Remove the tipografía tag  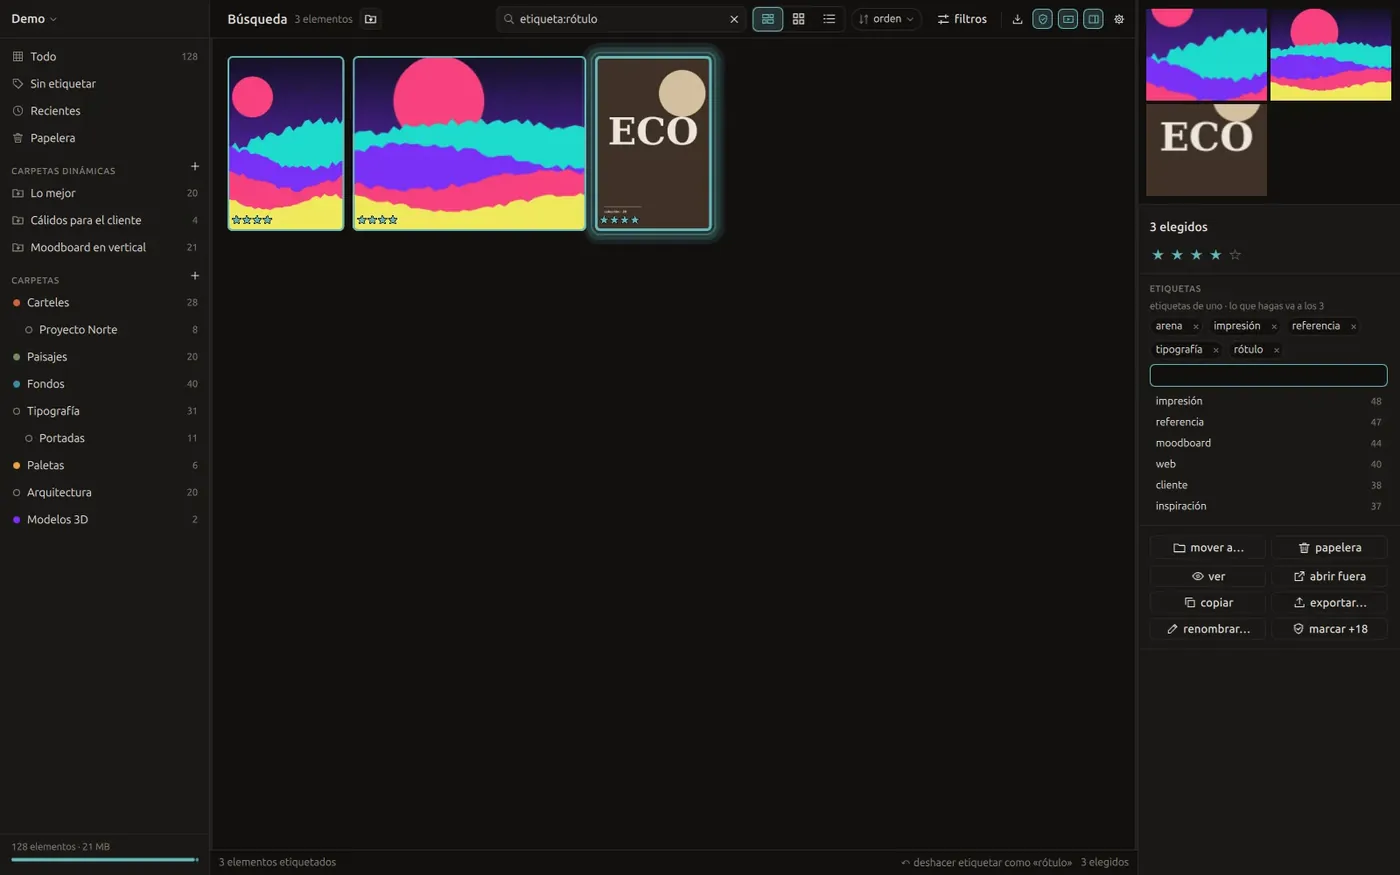coord(1215,350)
